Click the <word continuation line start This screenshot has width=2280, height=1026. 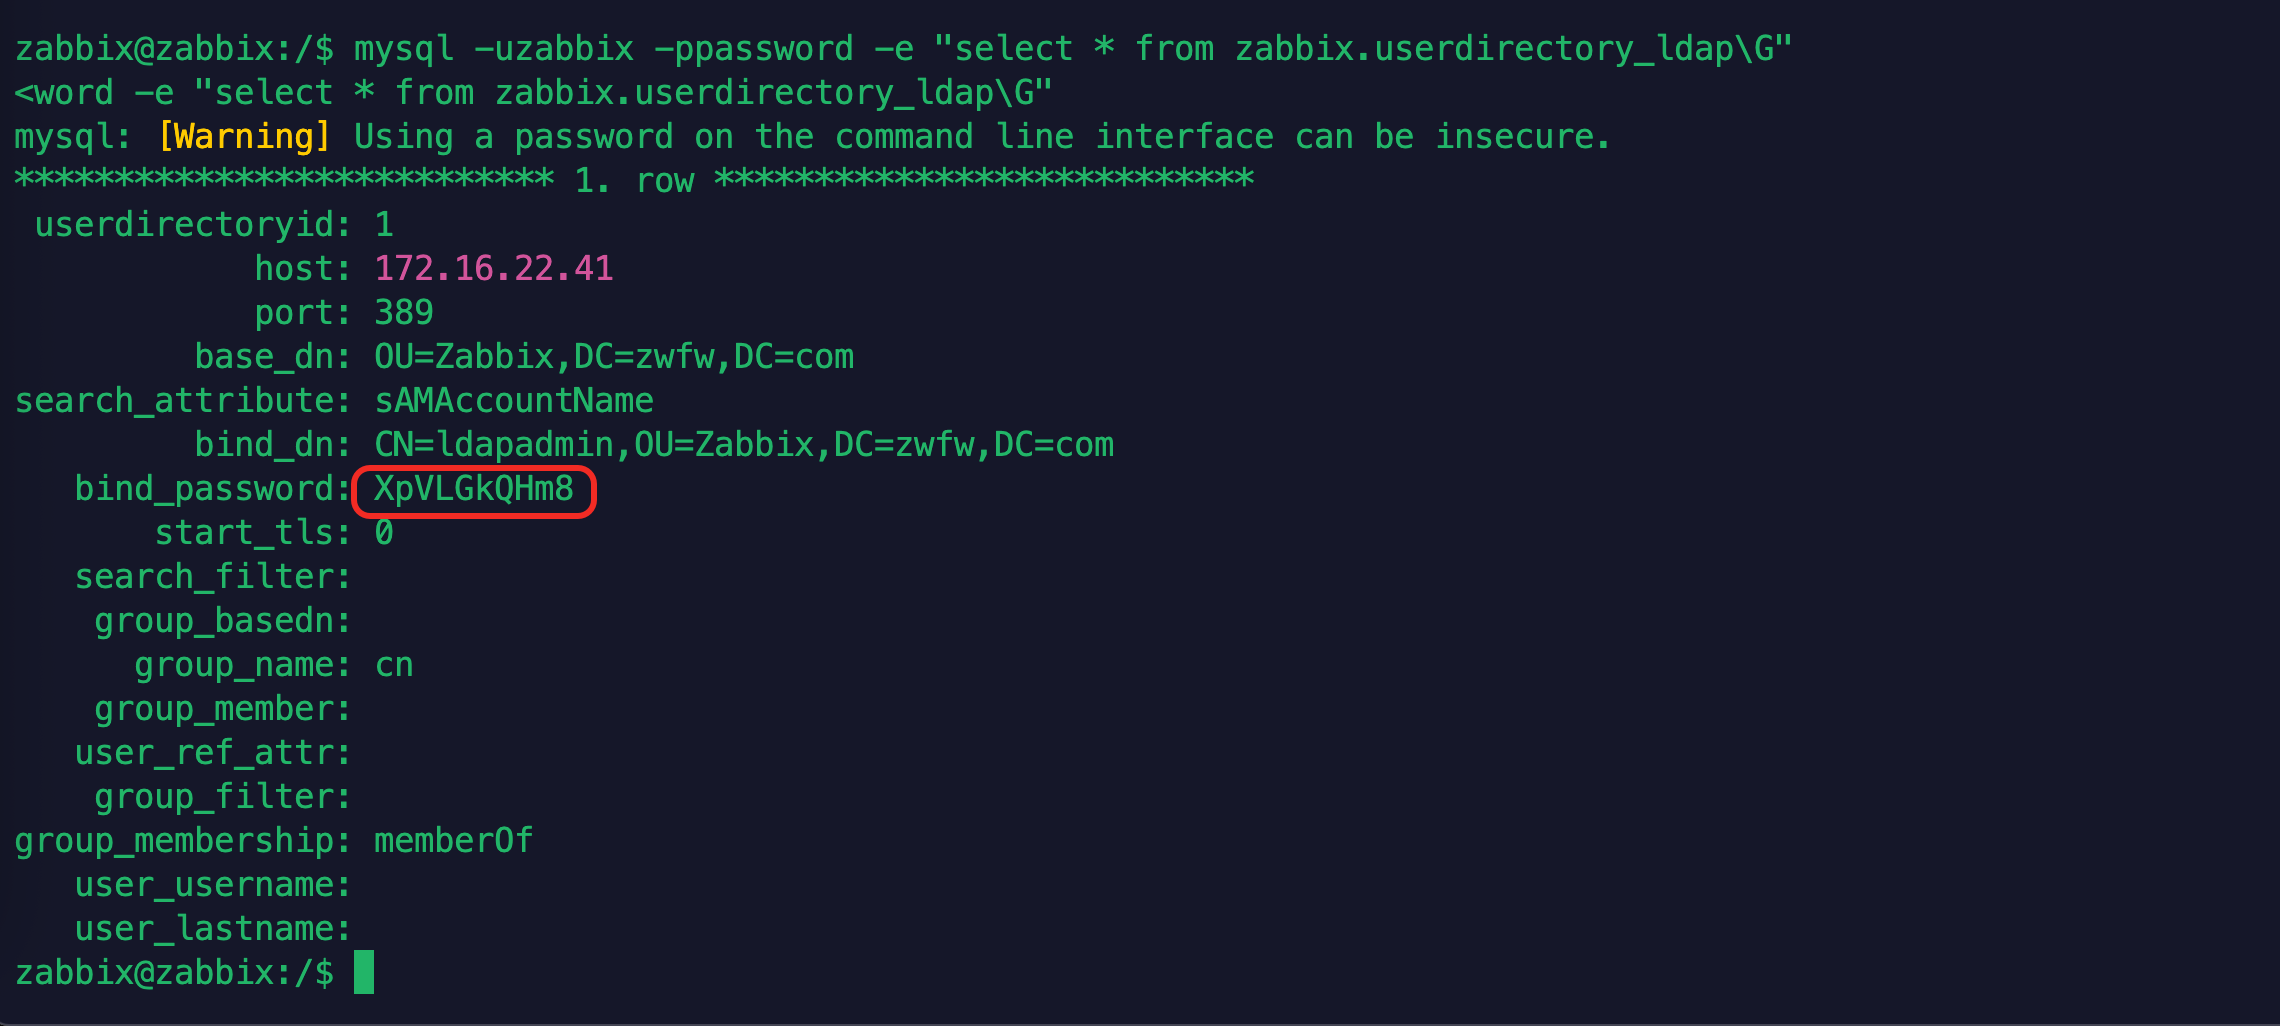pyautogui.click(x=64, y=93)
